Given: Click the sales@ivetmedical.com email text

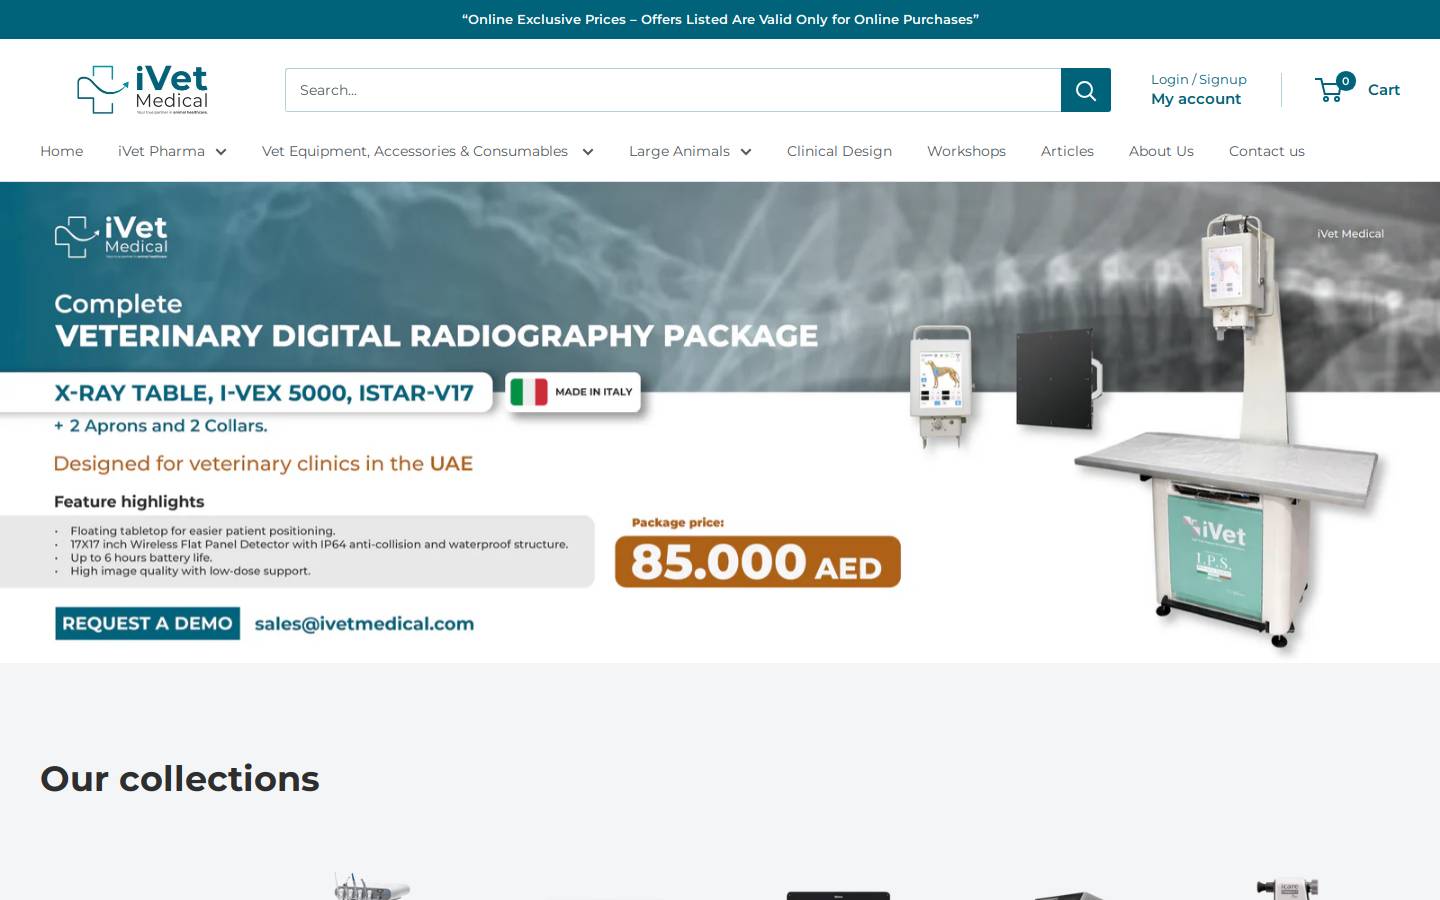Looking at the screenshot, I should coord(364,623).
